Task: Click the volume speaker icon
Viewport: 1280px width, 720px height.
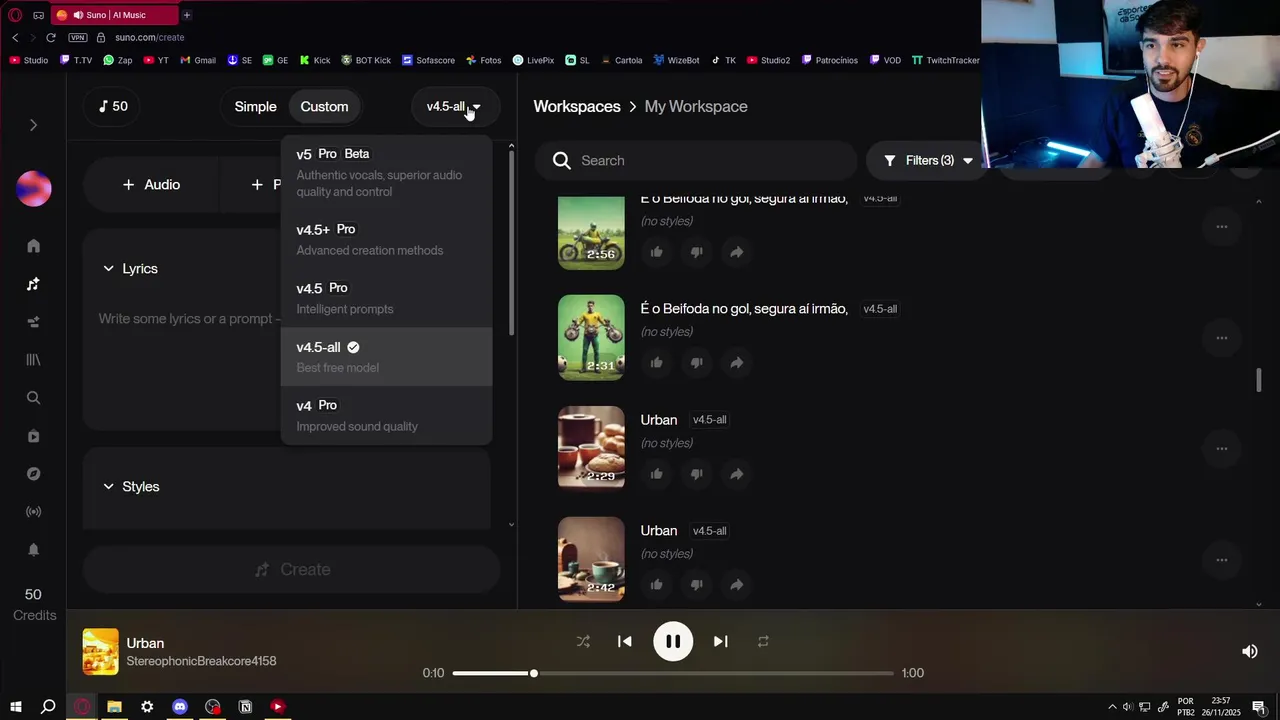Action: pos(1250,651)
